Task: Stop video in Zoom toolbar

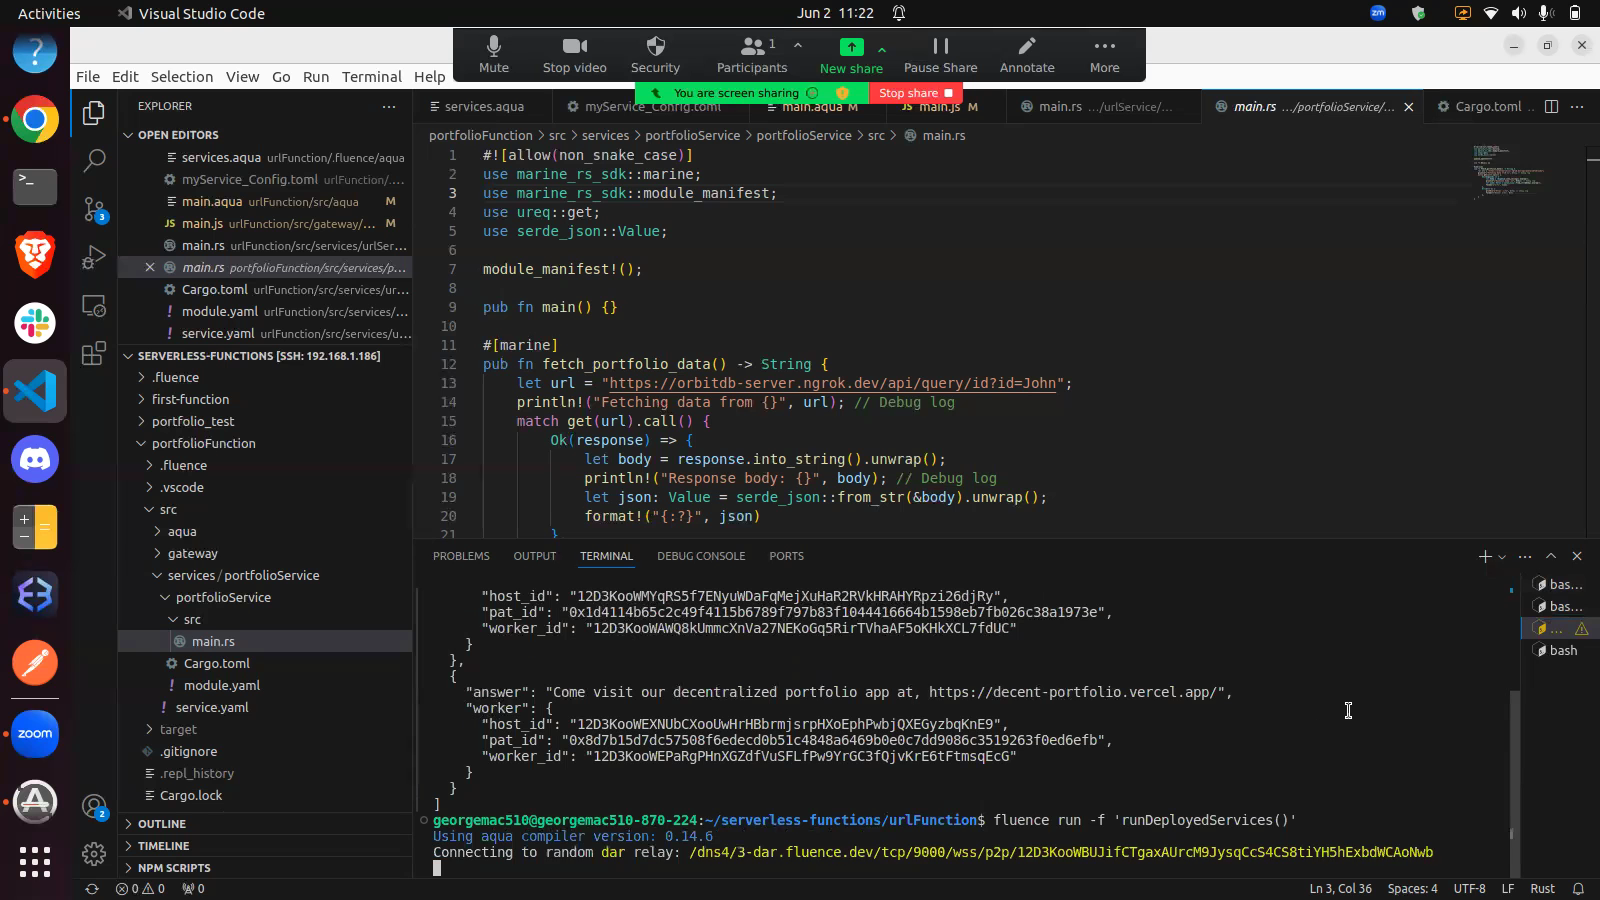Action: coord(575,54)
